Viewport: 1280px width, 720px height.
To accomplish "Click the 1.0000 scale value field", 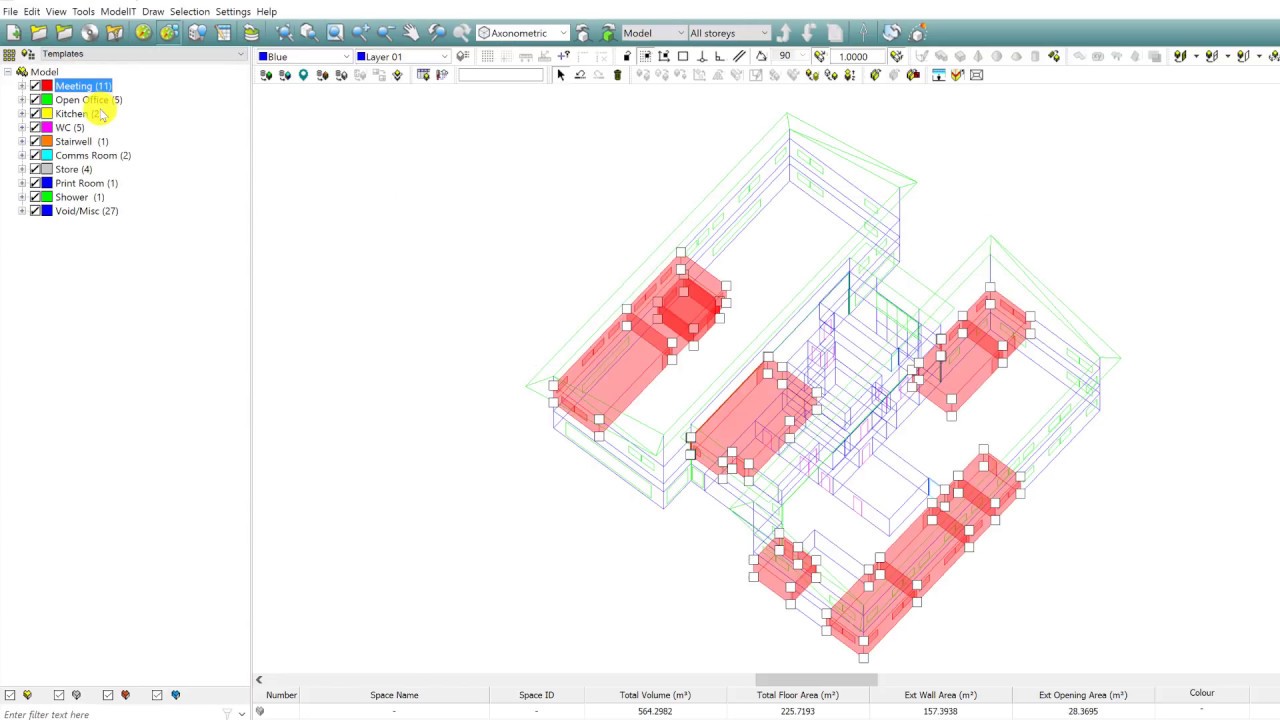I will click(x=858, y=57).
